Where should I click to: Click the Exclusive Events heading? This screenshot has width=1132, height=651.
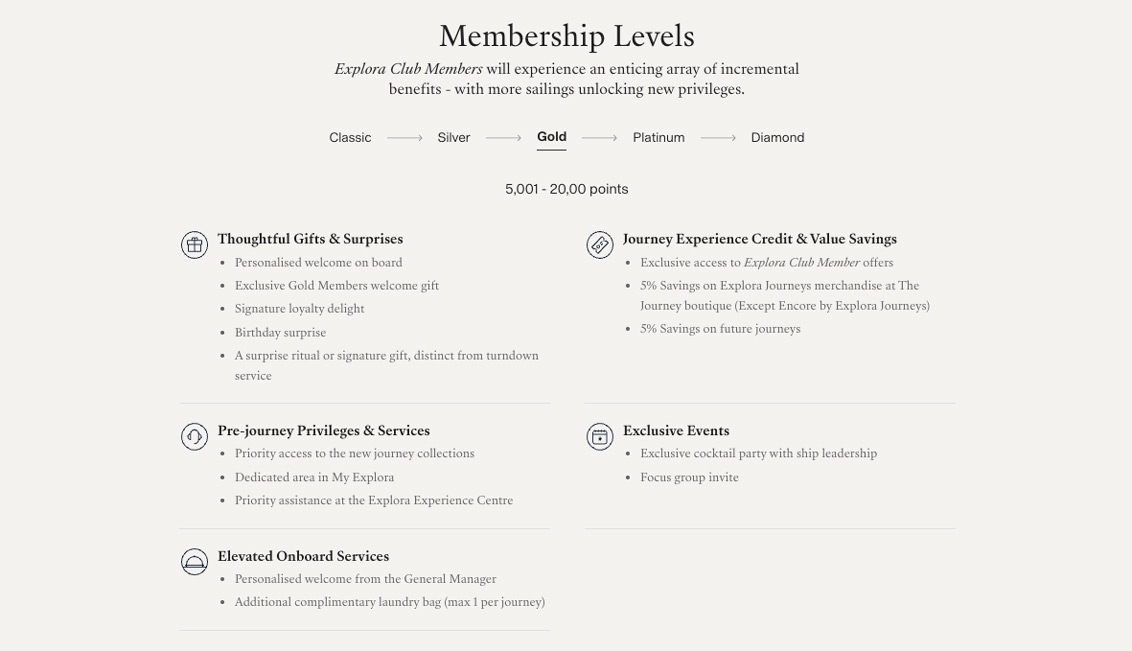pos(676,431)
